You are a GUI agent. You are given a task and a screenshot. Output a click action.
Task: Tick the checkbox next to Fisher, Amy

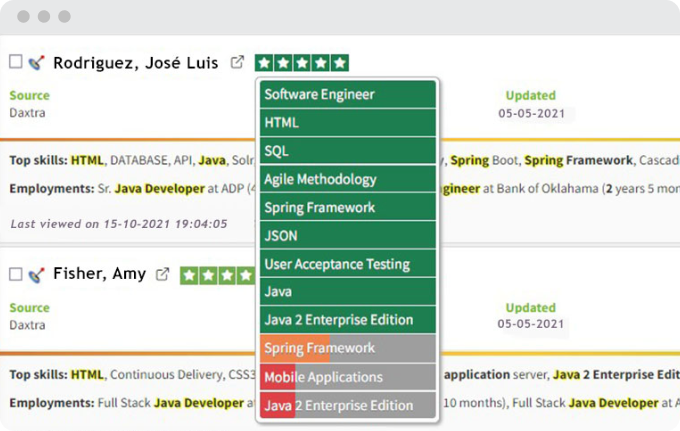tap(15, 274)
